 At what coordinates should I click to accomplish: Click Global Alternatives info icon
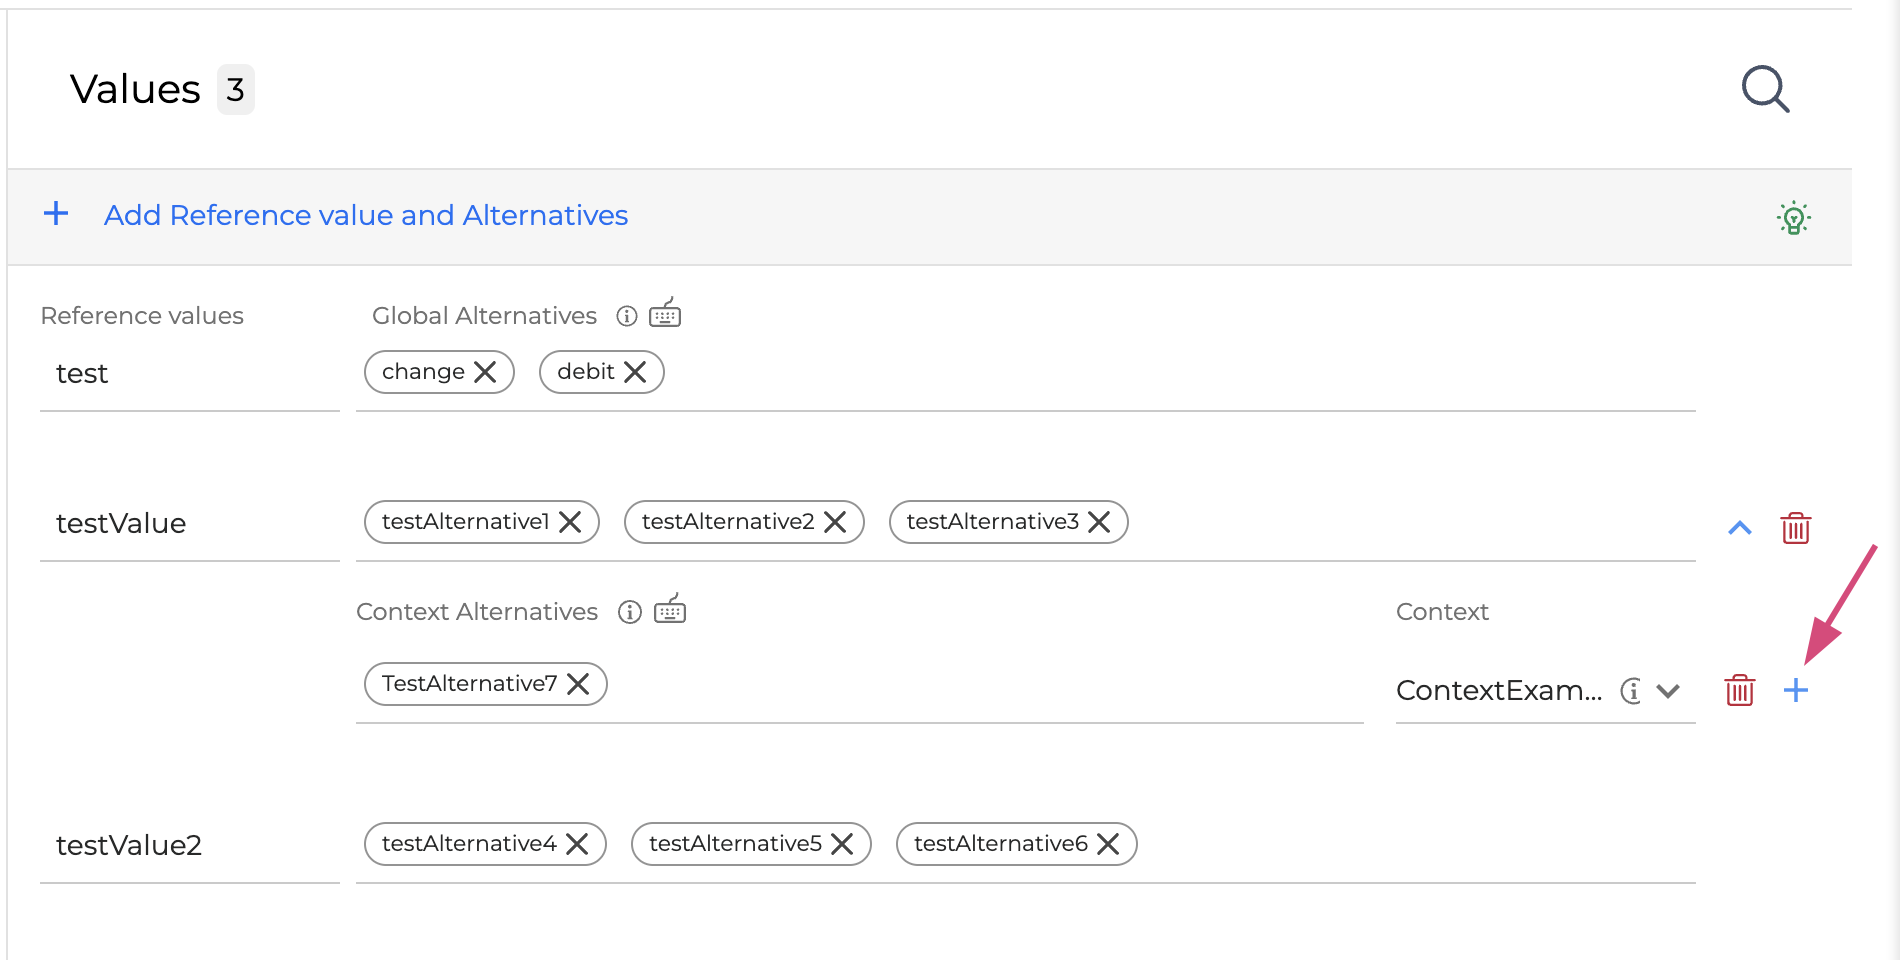pos(627,316)
